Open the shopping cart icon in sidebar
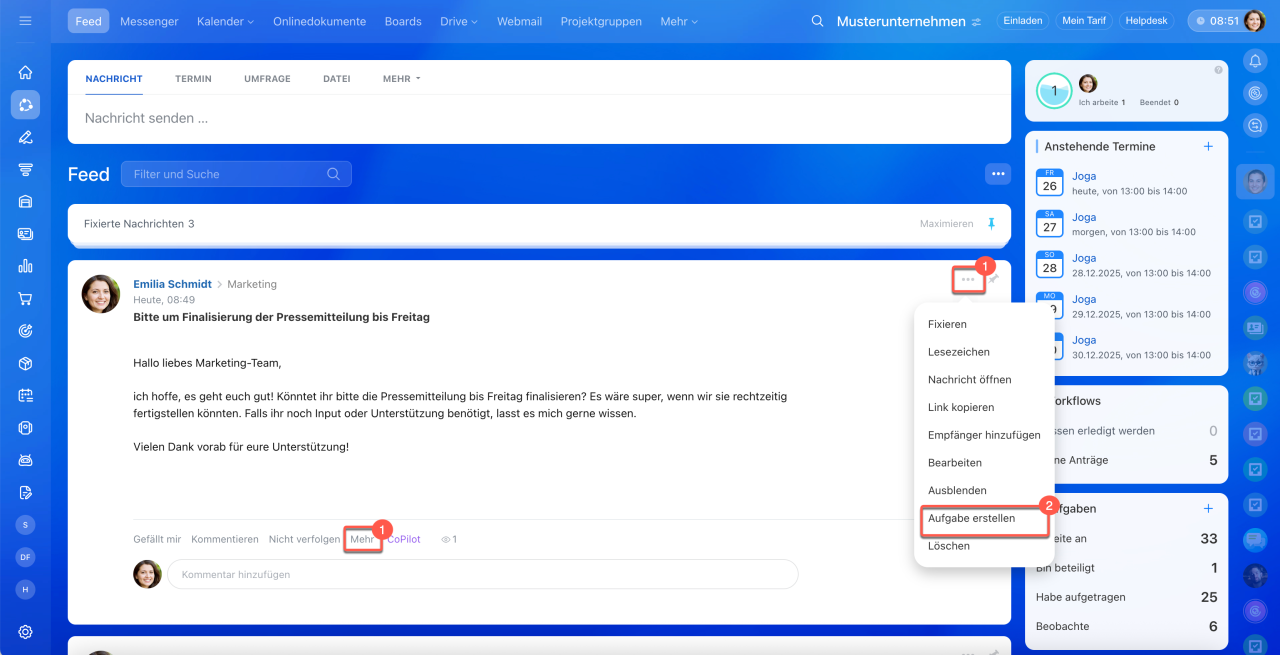1280x655 pixels. 25,298
